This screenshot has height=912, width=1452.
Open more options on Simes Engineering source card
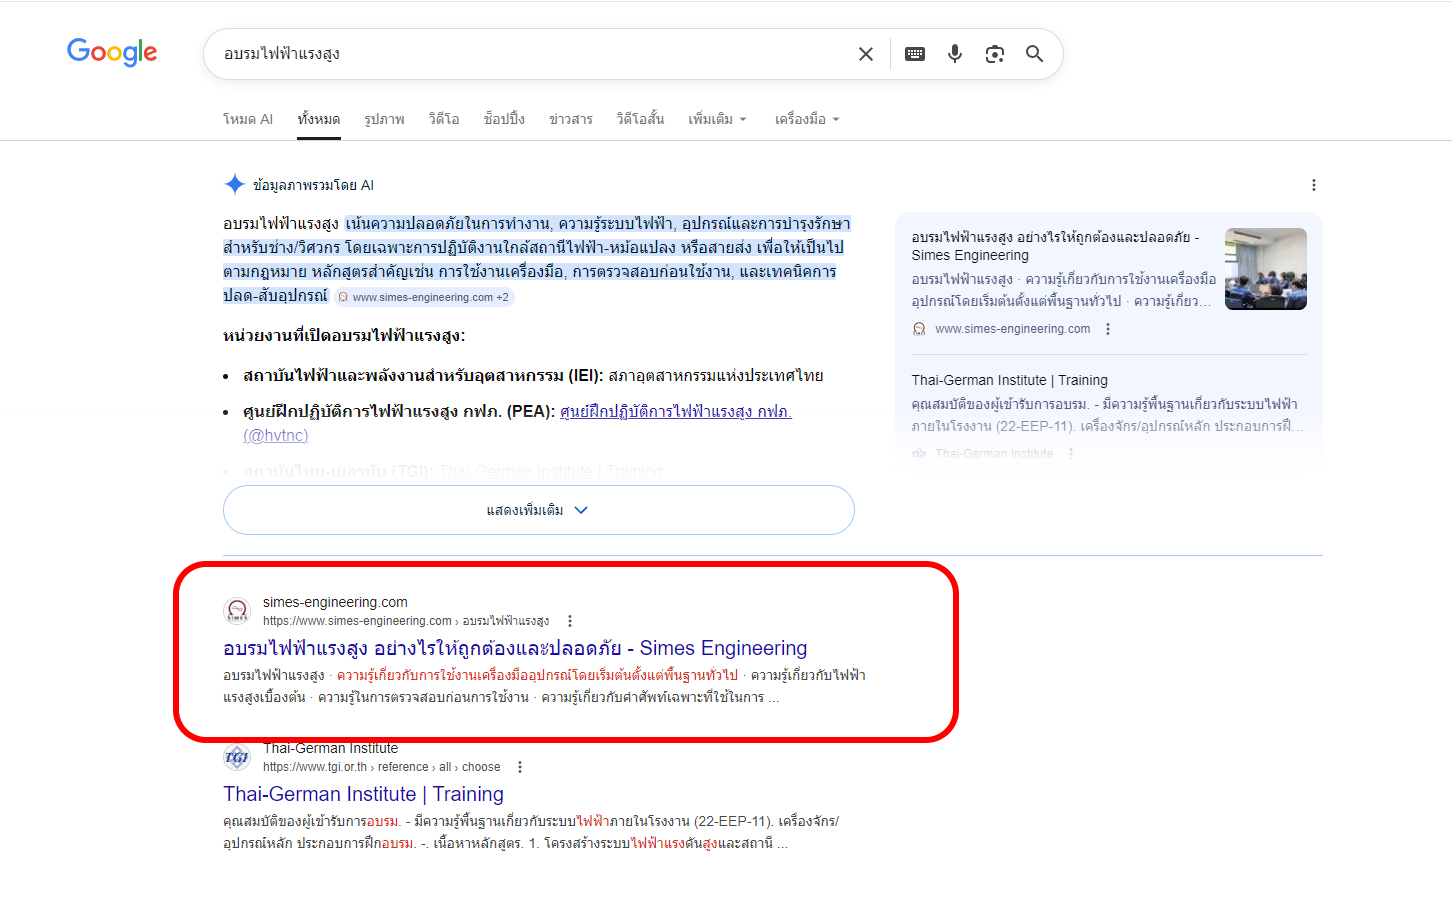tap(1108, 329)
